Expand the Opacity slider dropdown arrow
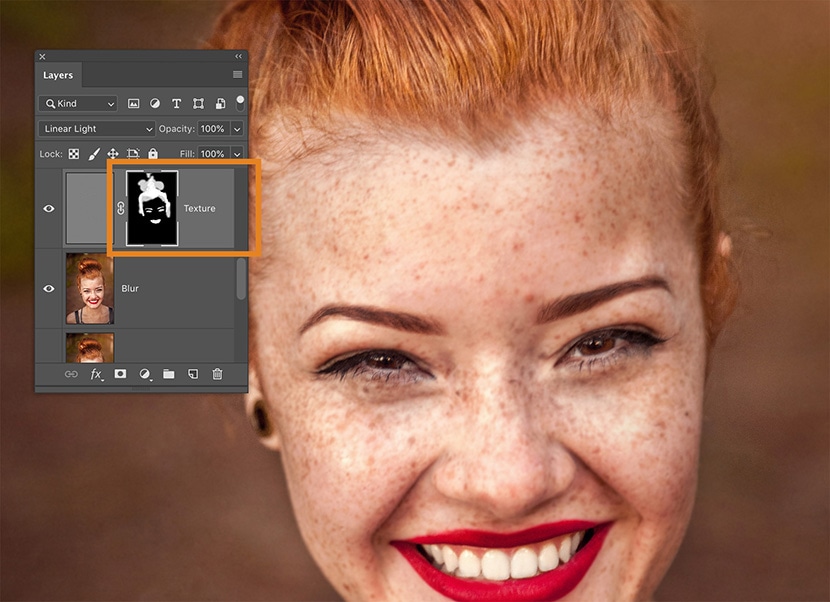The image size is (830, 602). pos(237,129)
